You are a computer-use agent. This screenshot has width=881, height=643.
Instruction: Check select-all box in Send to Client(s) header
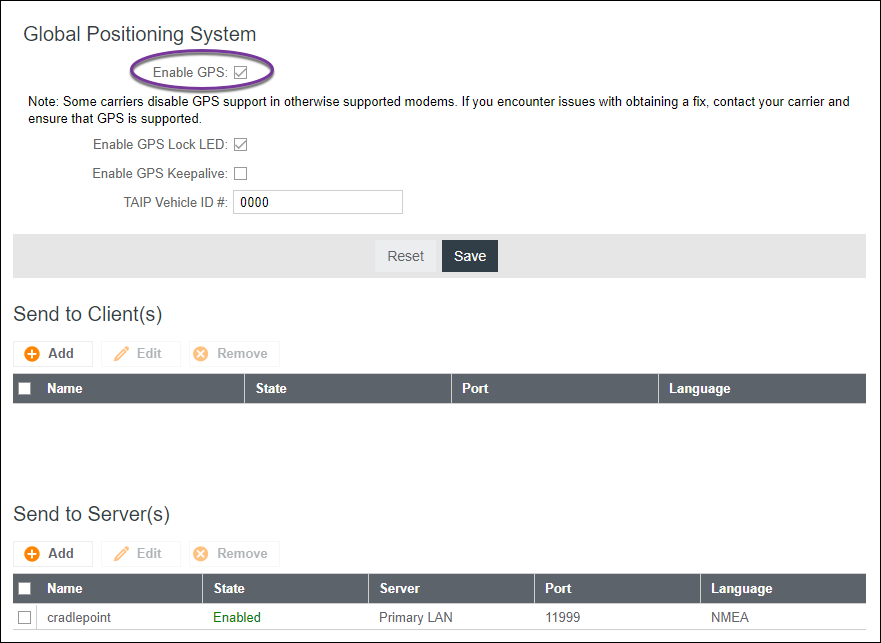pyautogui.click(x=25, y=389)
